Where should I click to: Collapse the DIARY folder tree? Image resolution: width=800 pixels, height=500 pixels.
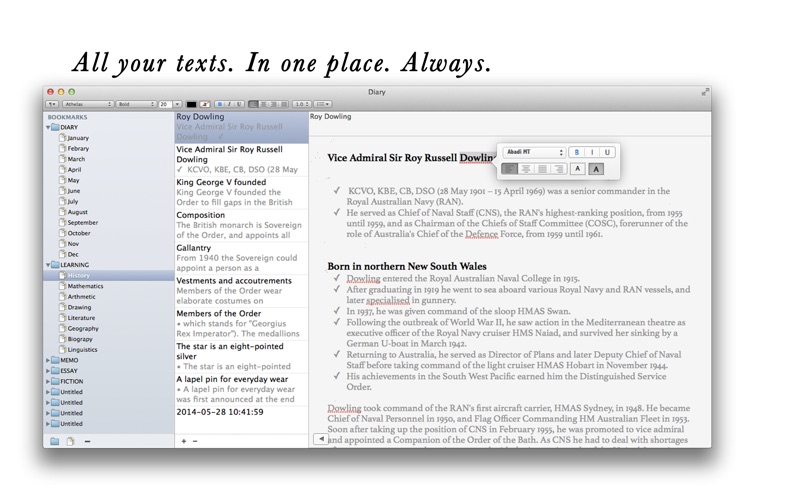pyautogui.click(x=48, y=127)
